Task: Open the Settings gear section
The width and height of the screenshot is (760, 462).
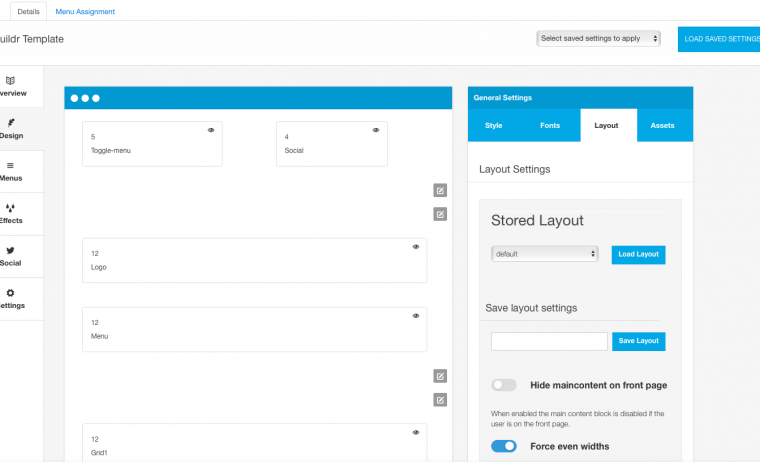Action: click(x=14, y=298)
